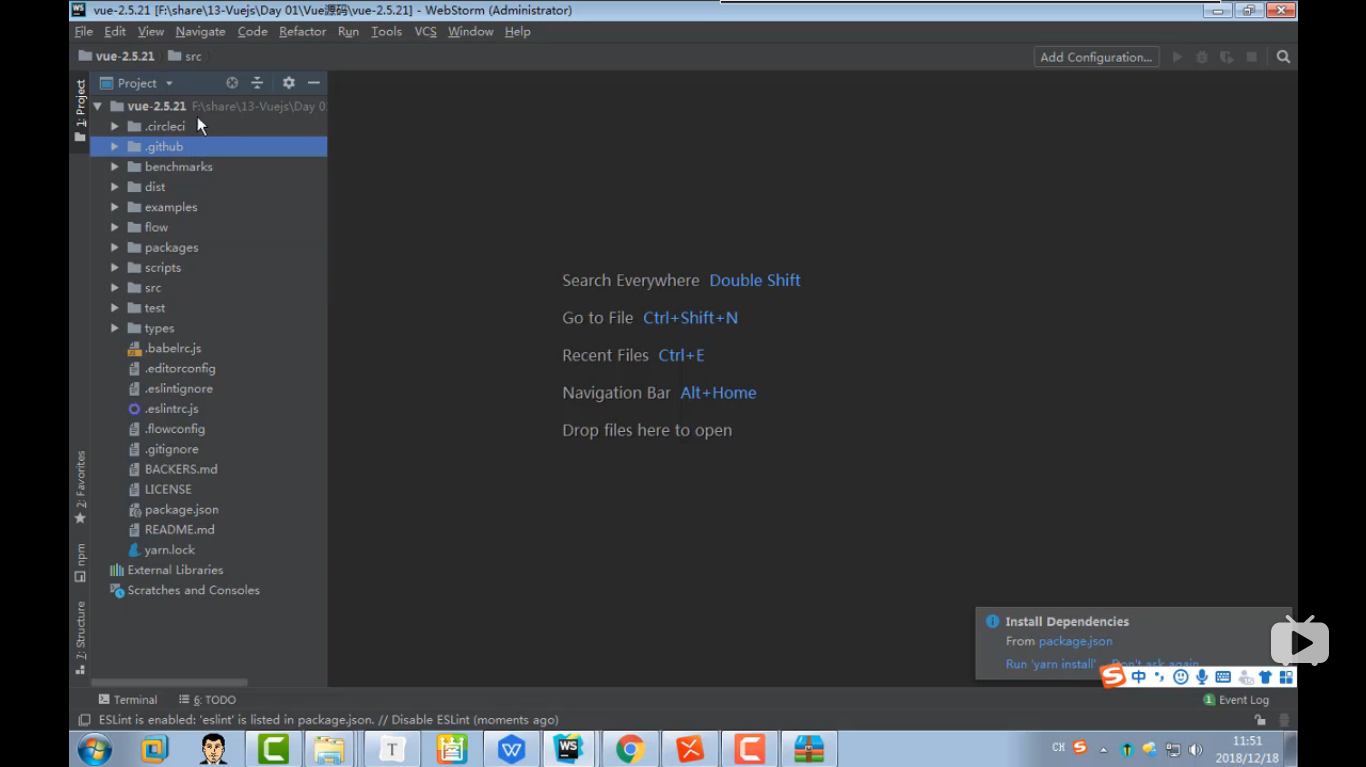
Task: Click the ESLint status bar icon at left
Action: pyautogui.click(x=84, y=720)
